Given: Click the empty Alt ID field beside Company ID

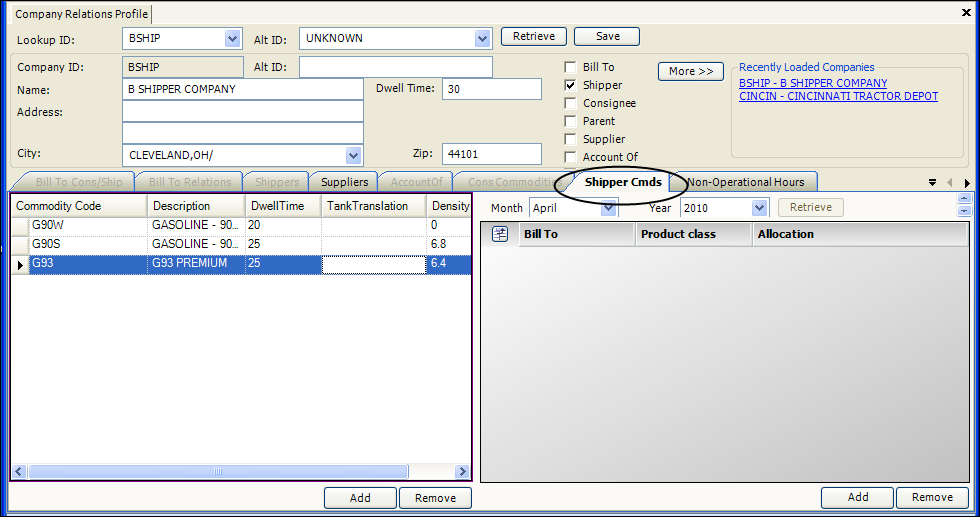Looking at the screenshot, I should [x=396, y=67].
